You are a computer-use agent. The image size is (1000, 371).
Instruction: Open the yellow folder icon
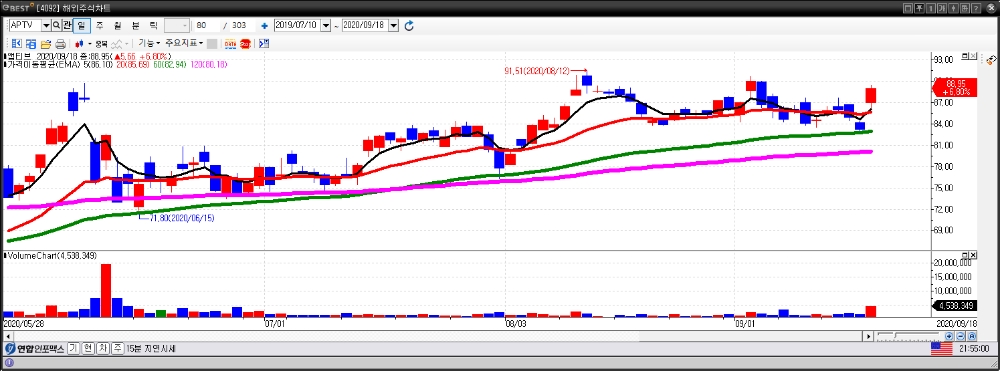pos(45,44)
